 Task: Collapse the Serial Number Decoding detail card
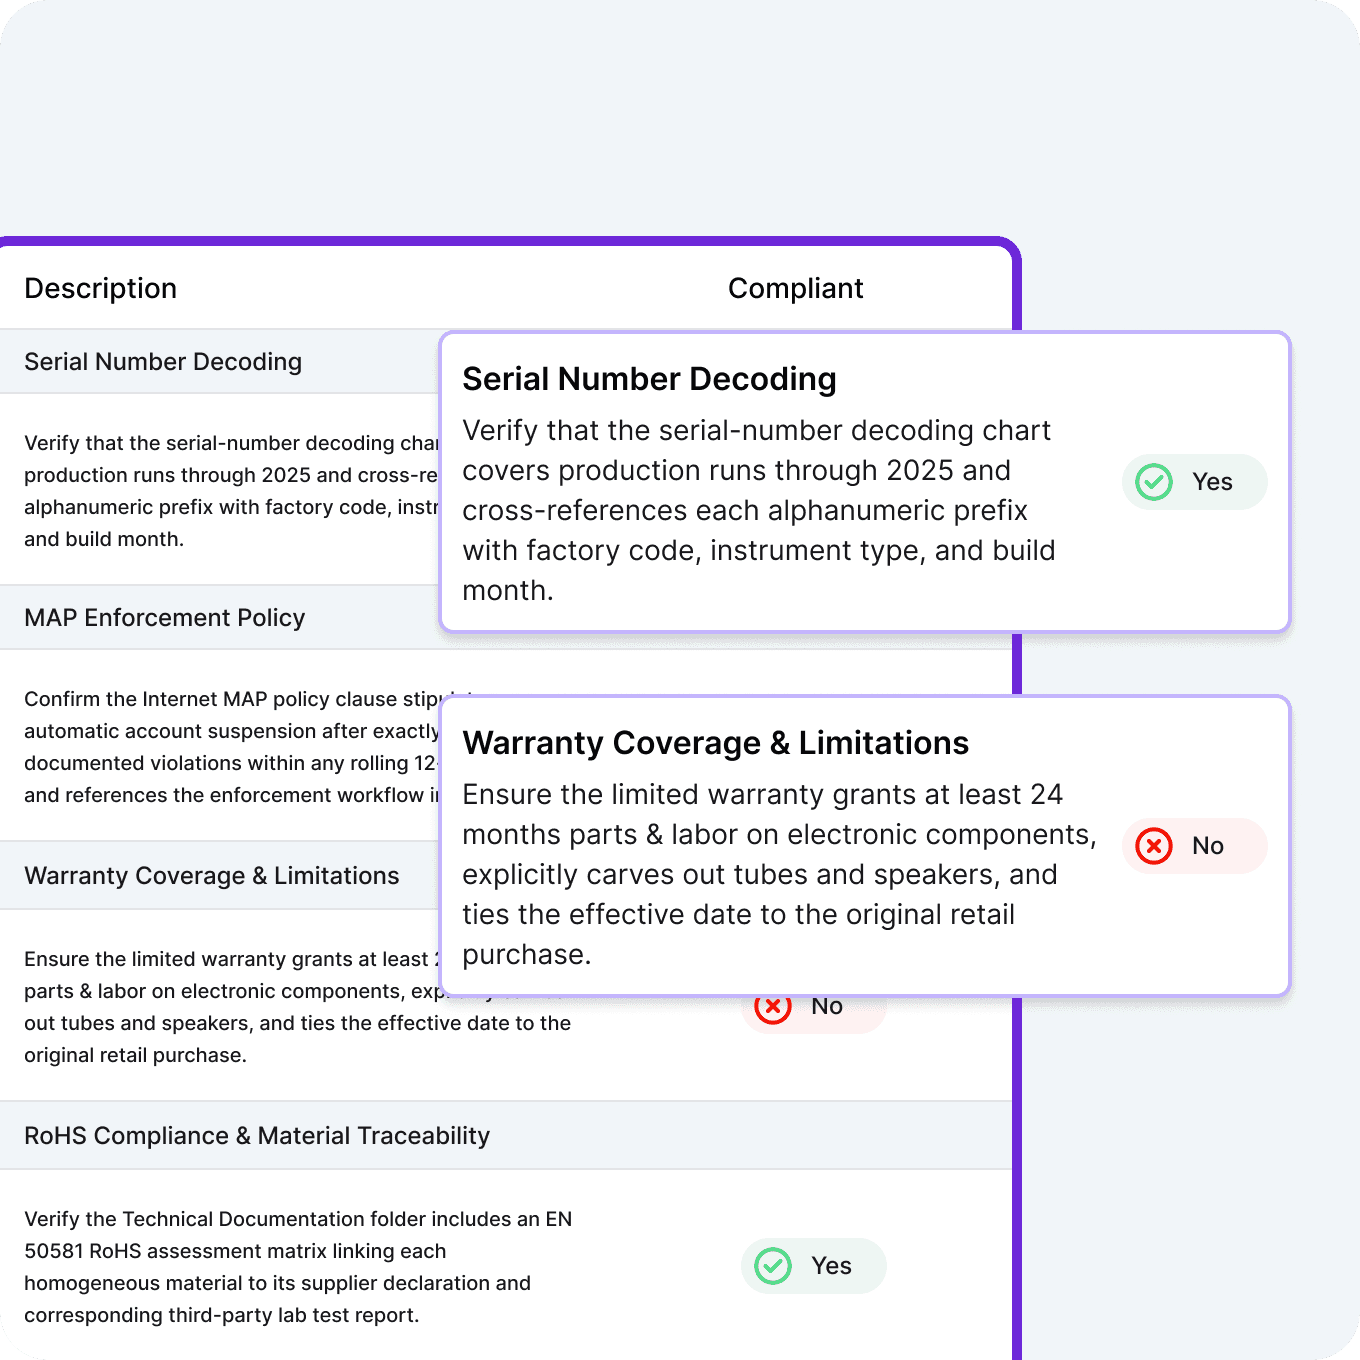[x=650, y=380]
